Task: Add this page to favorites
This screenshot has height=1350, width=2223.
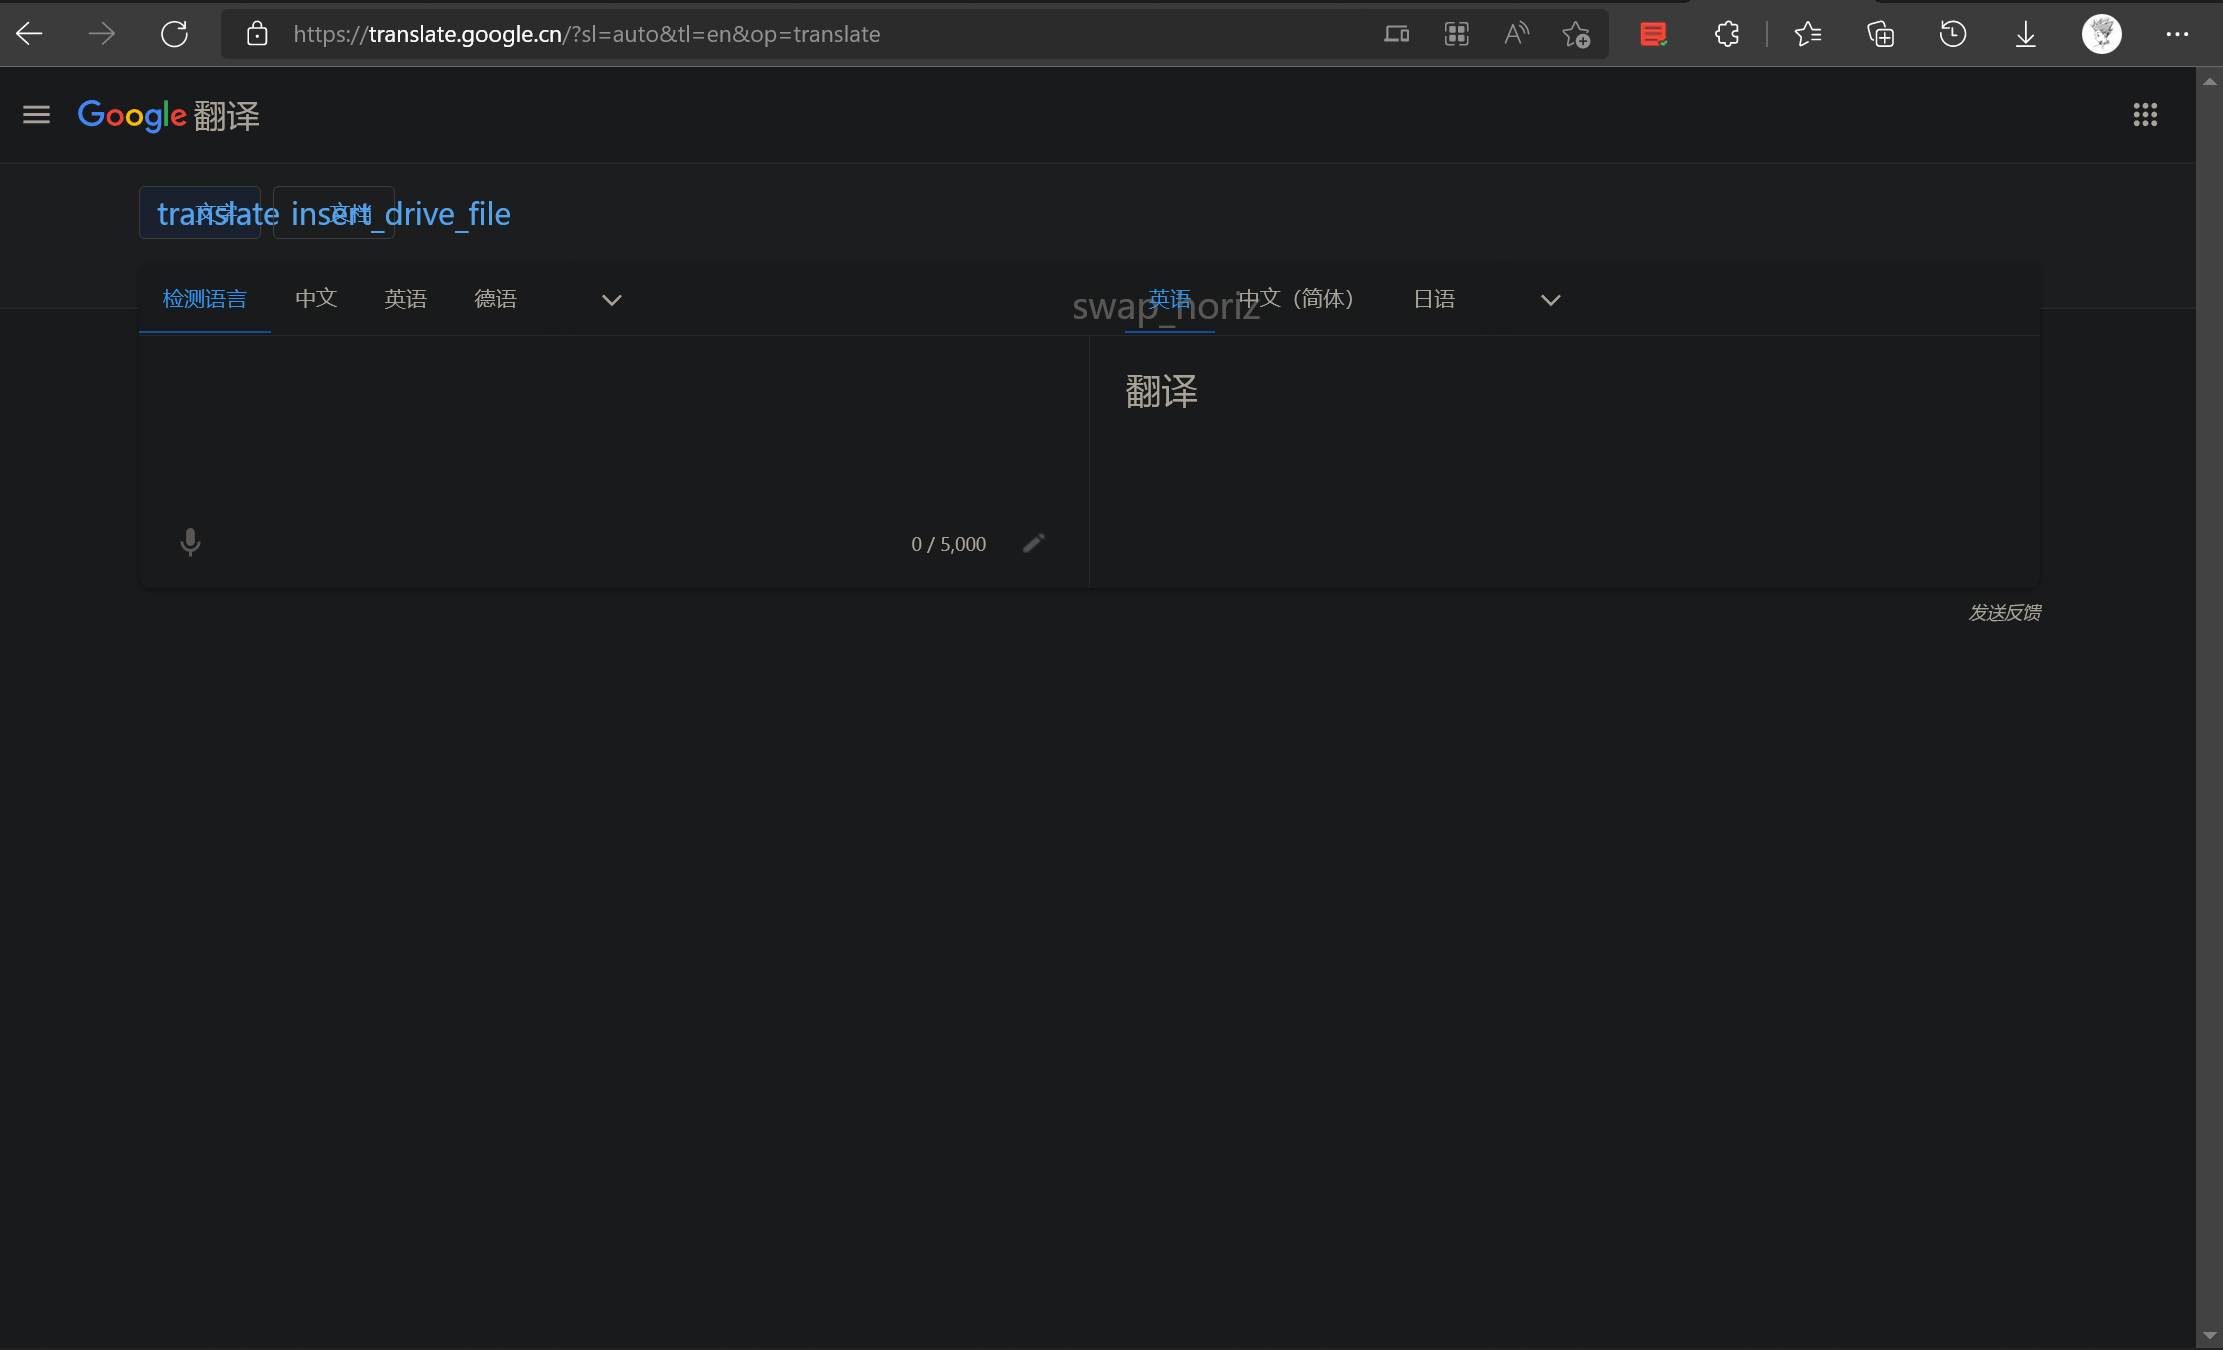Action: pos(1576,34)
